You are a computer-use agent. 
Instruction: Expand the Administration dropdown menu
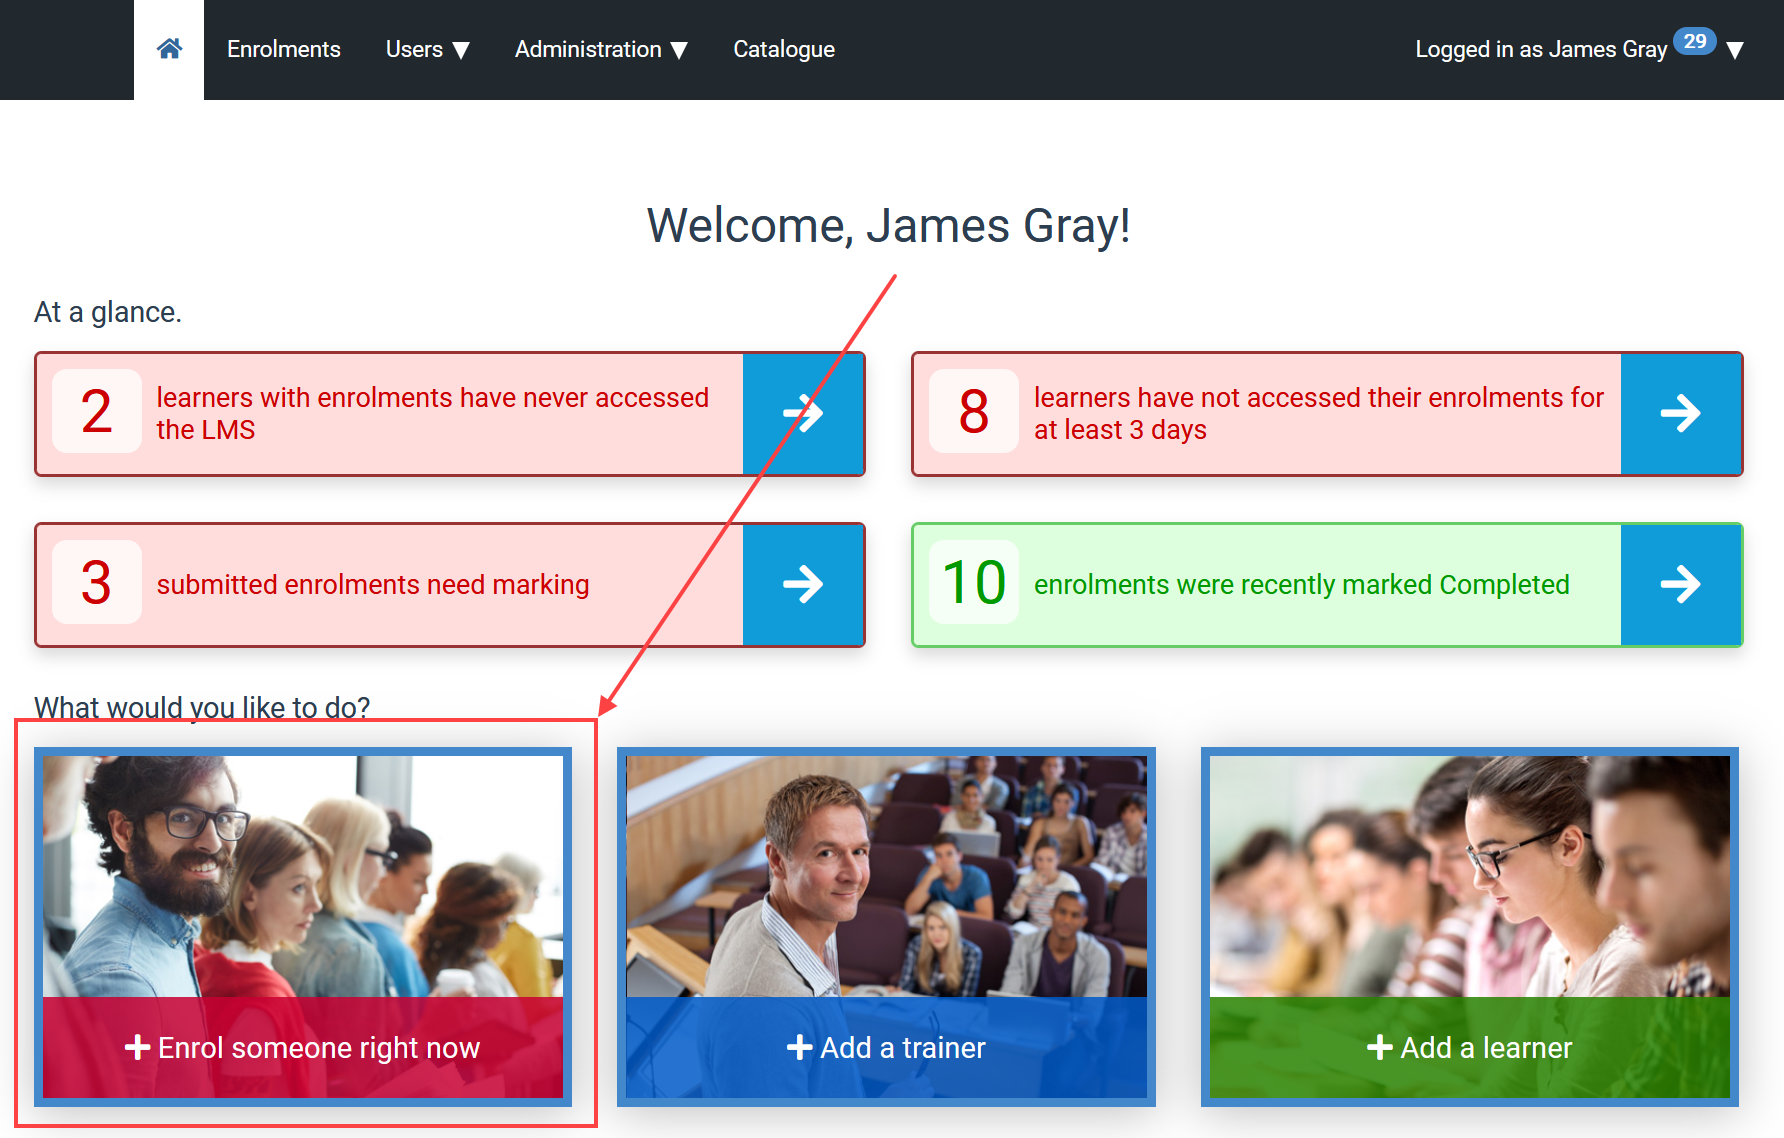601,49
